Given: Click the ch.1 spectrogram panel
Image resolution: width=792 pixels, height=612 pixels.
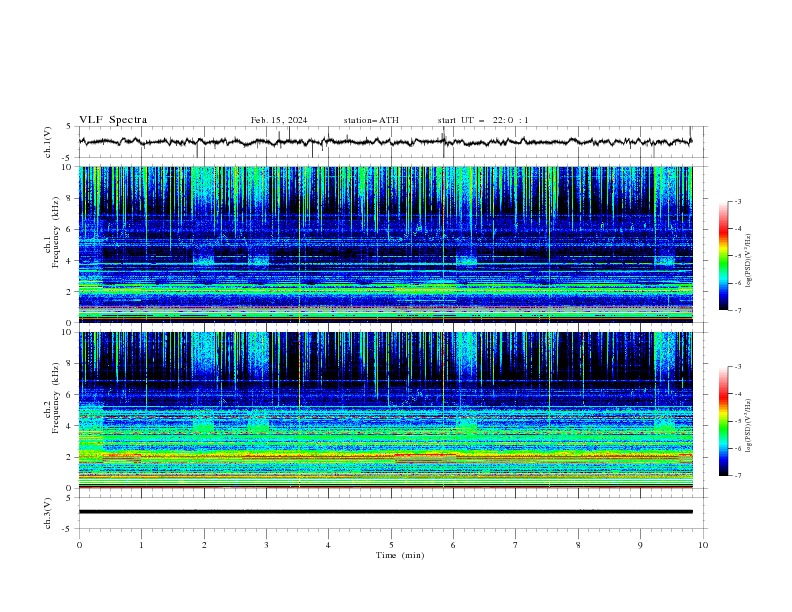Looking at the screenshot, I should tap(385, 244).
